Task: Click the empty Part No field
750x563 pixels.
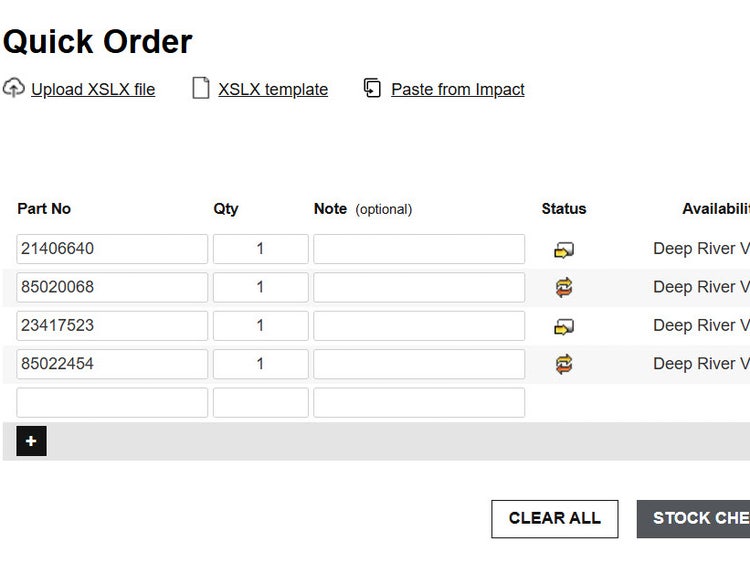Action: (112, 402)
